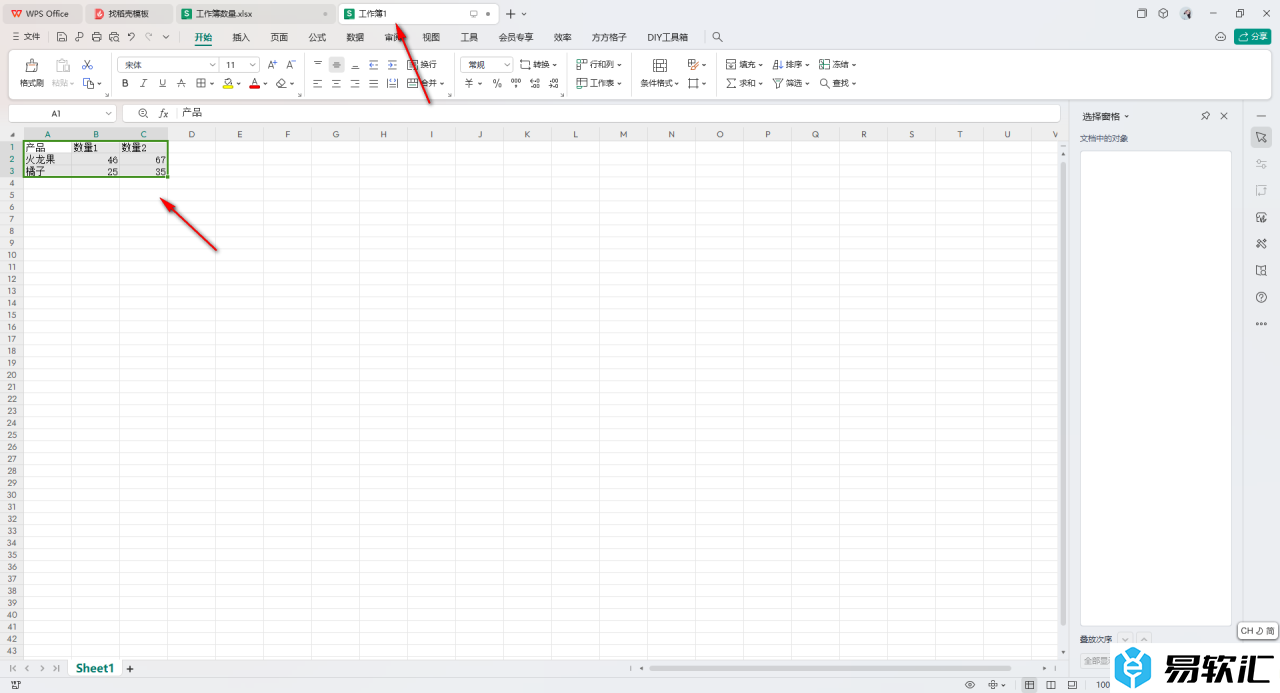This screenshot has height=693, width=1280.
Task: Decrease indent
Action: [x=374, y=64]
